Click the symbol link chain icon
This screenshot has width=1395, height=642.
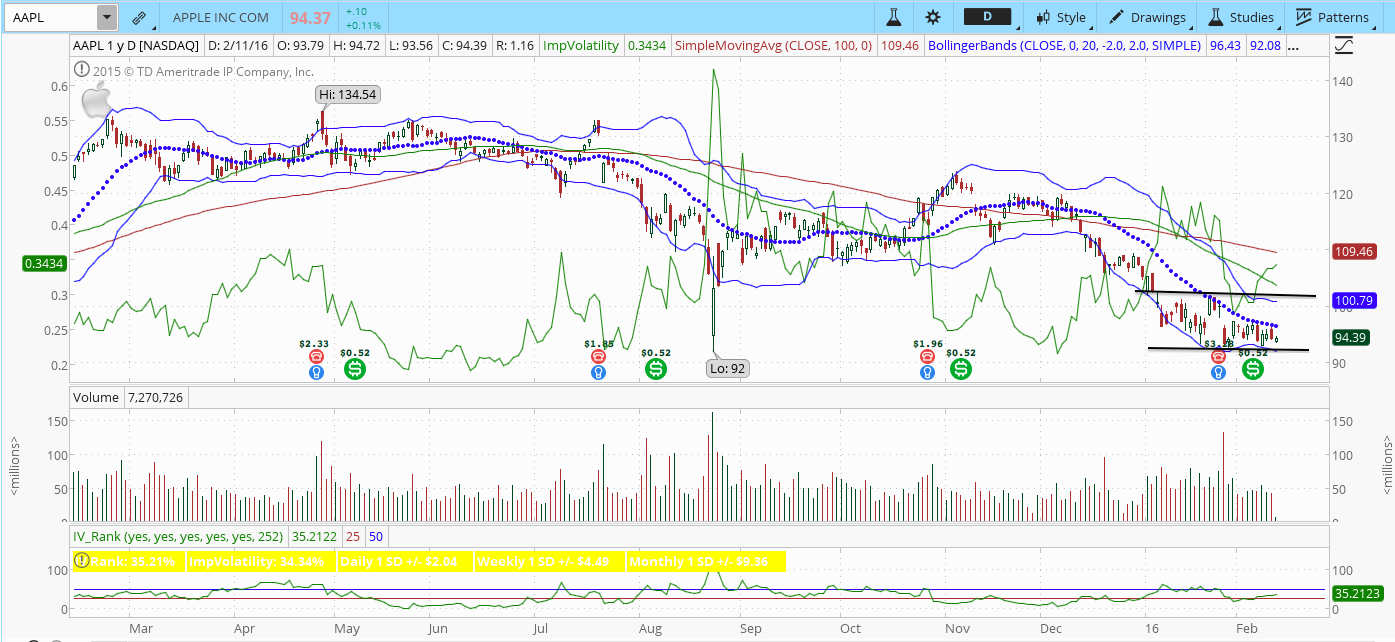(139, 18)
